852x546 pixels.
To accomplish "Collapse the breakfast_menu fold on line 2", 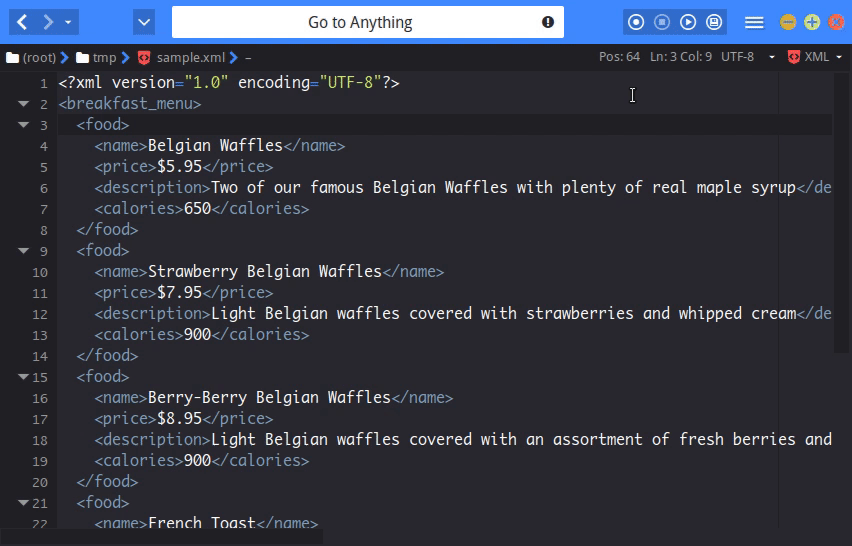I will pyautogui.click(x=23, y=103).
